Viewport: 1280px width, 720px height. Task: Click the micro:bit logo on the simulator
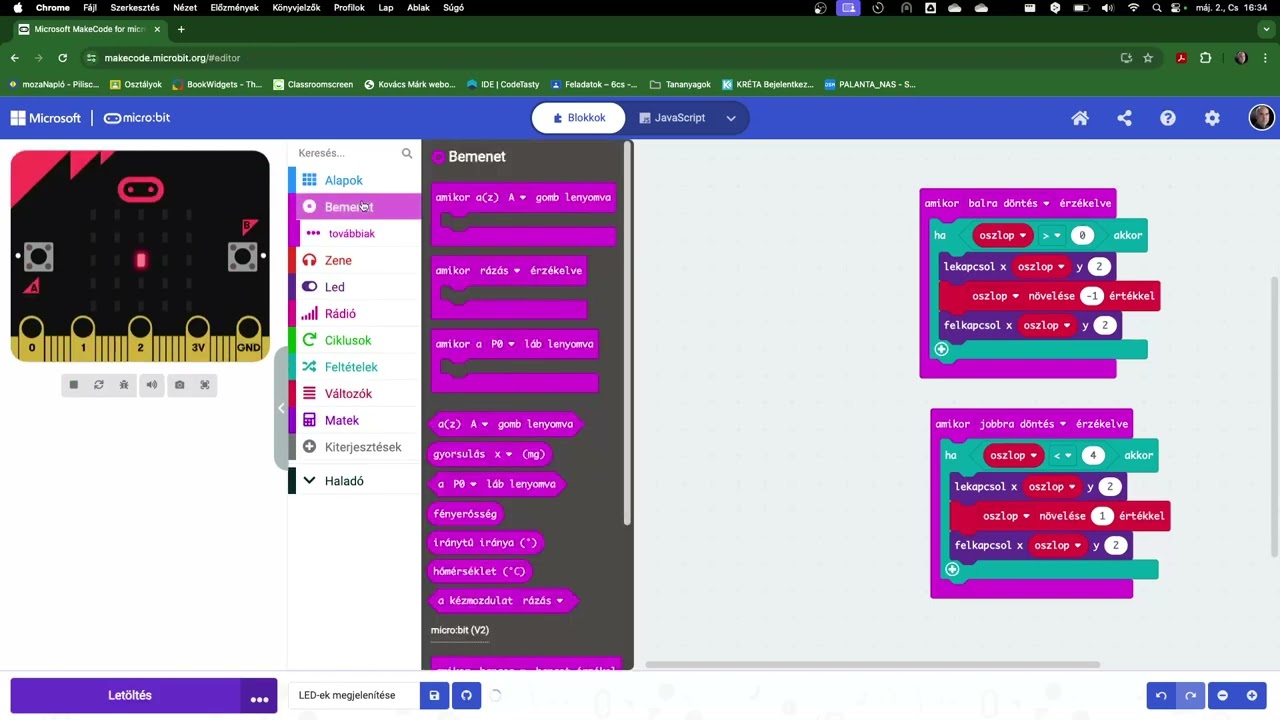pyautogui.click(x=140, y=188)
